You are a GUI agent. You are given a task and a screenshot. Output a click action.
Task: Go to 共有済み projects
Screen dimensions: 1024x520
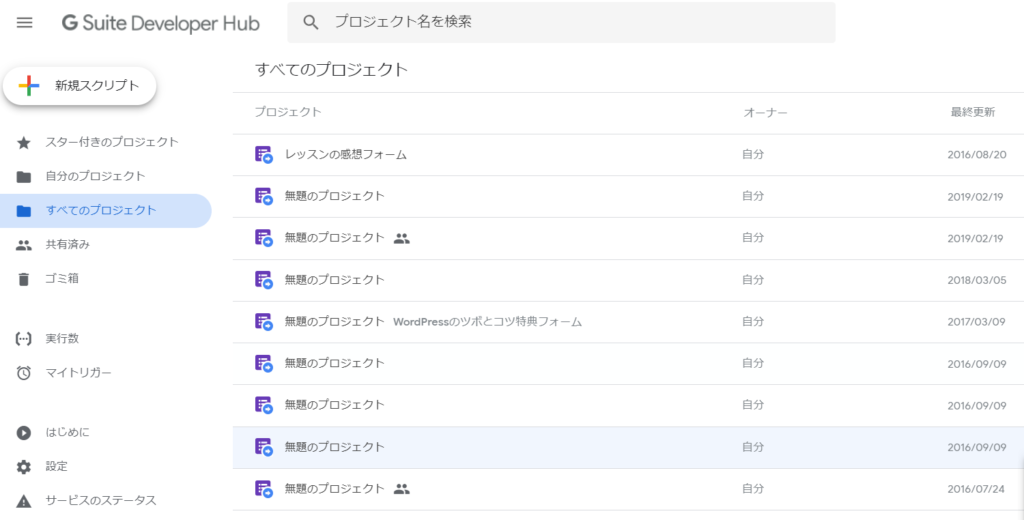pos(68,245)
